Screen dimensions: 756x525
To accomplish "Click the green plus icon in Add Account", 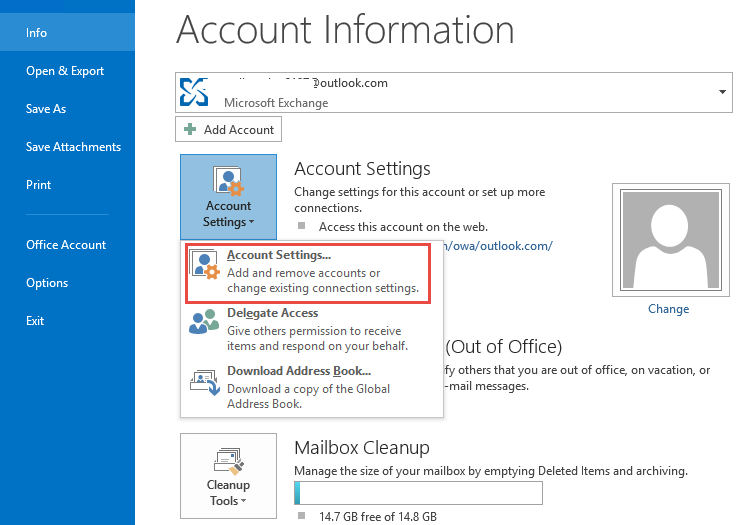I will (x=190, y=129).
